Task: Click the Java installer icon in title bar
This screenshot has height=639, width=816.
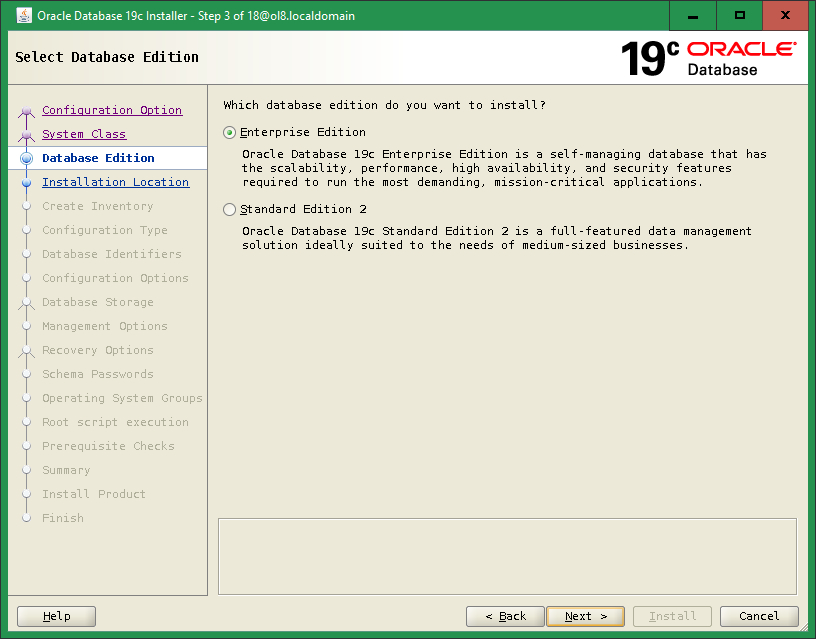Action: point(24,16)
